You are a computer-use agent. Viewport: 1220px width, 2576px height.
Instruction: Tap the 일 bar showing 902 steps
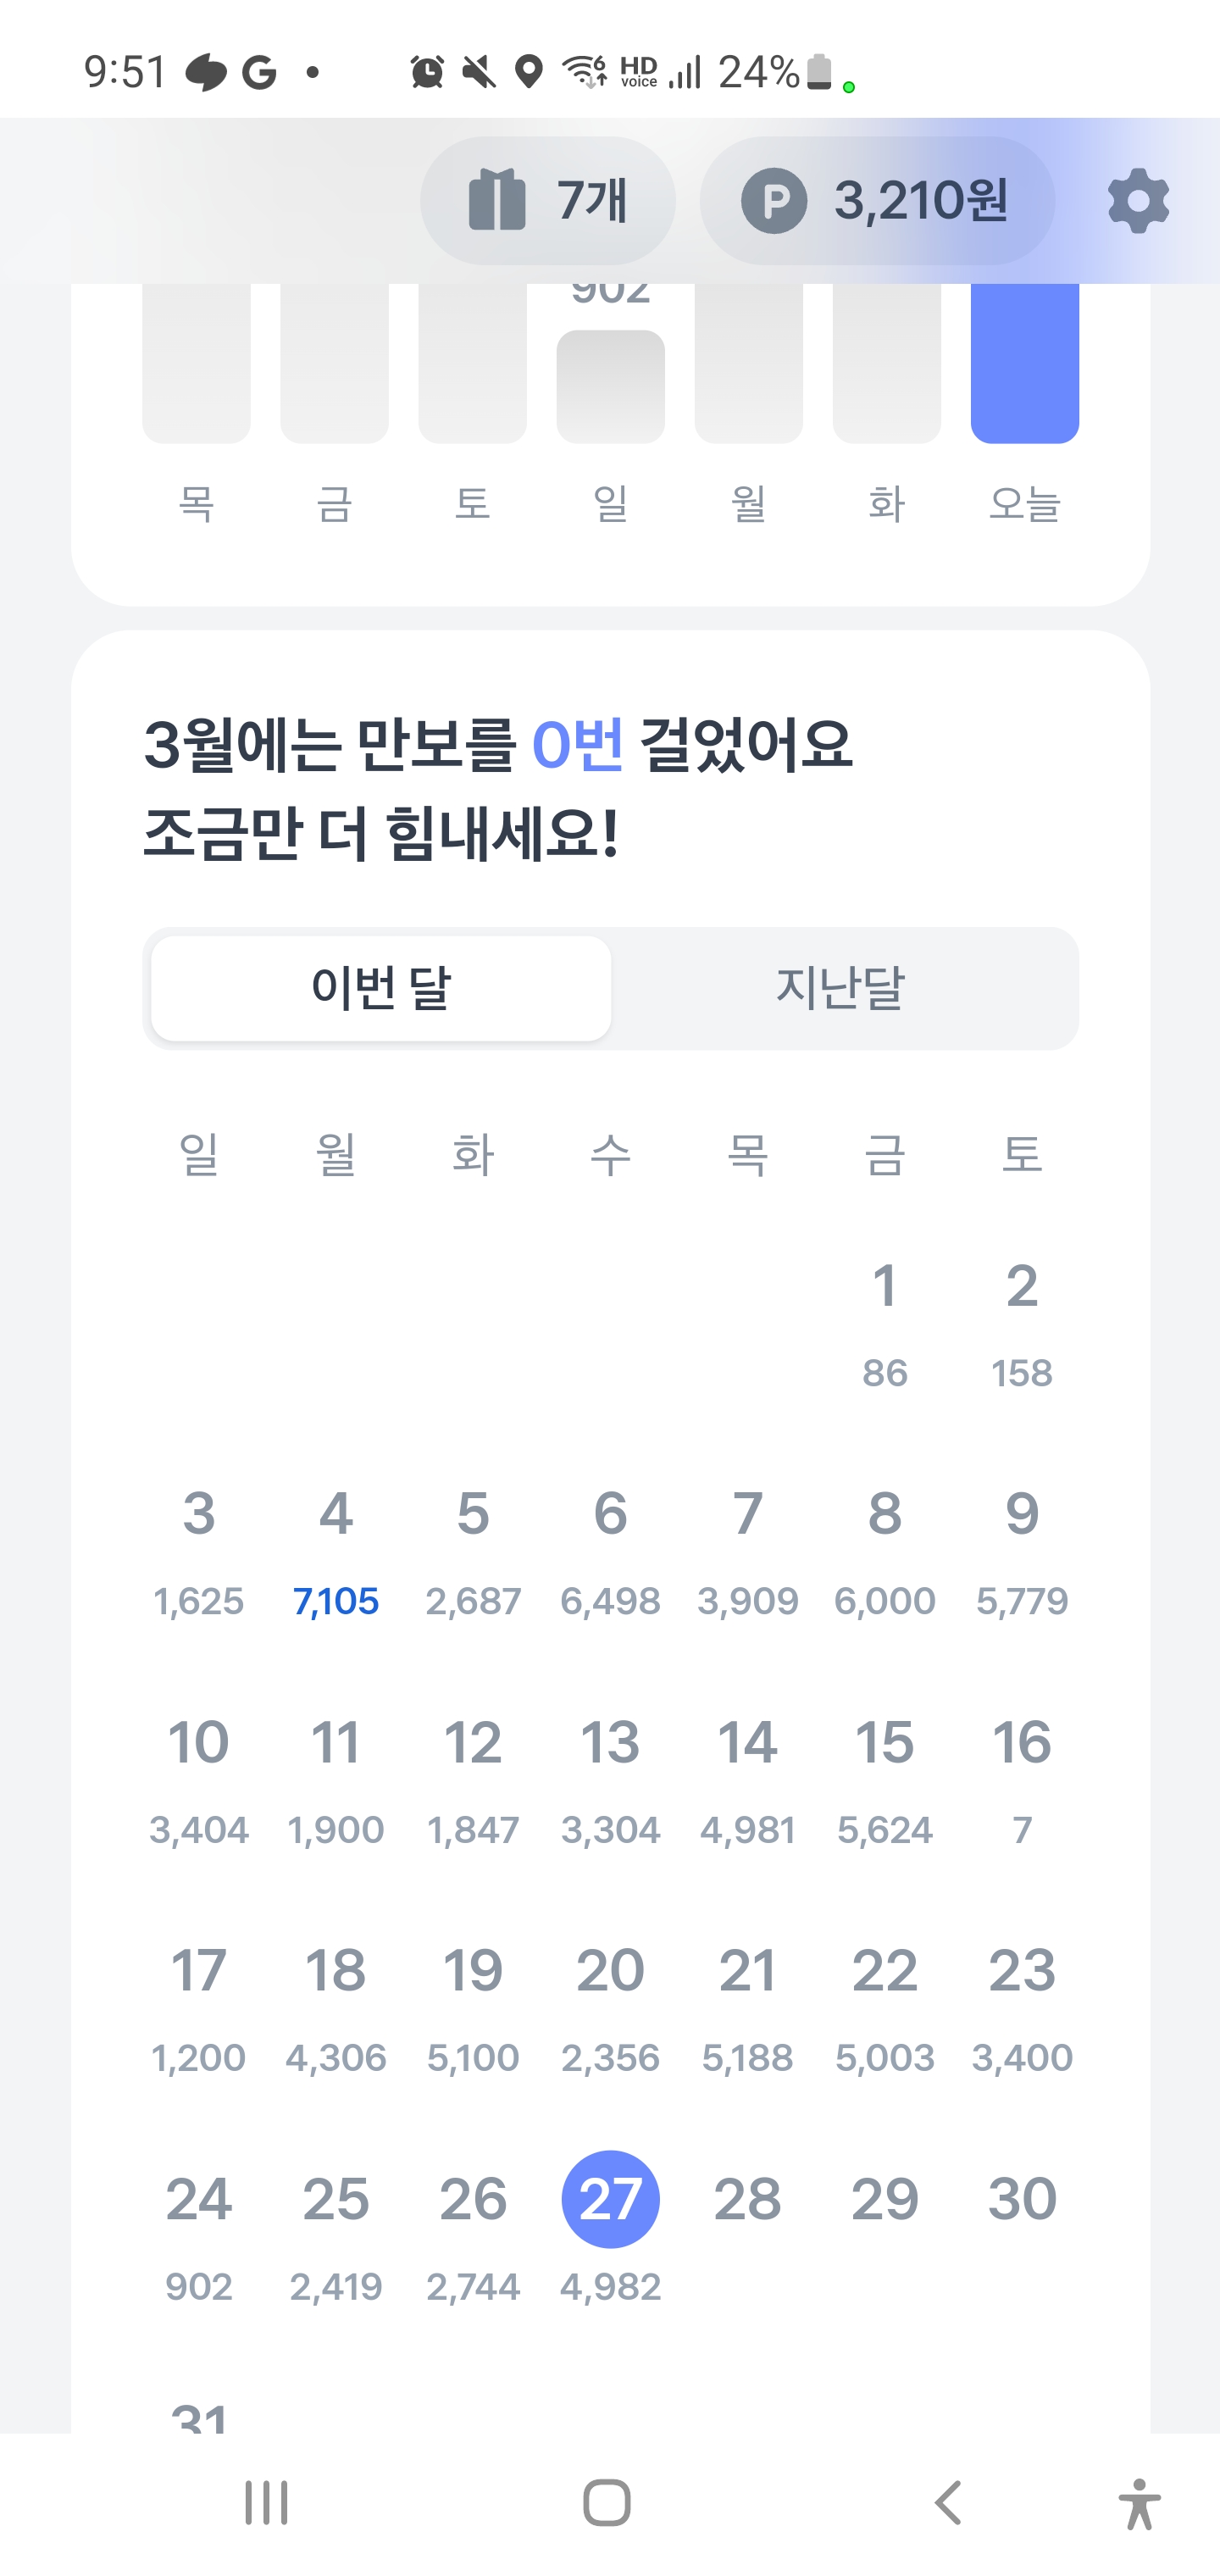tap(610, 386)
